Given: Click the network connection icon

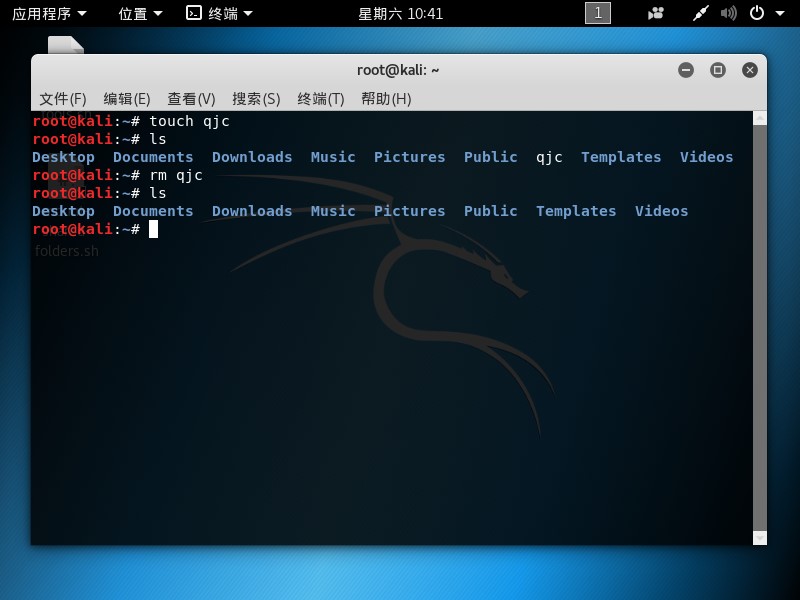Looking at the screenshot, I should pyautogui.click(x=701, y=13).
